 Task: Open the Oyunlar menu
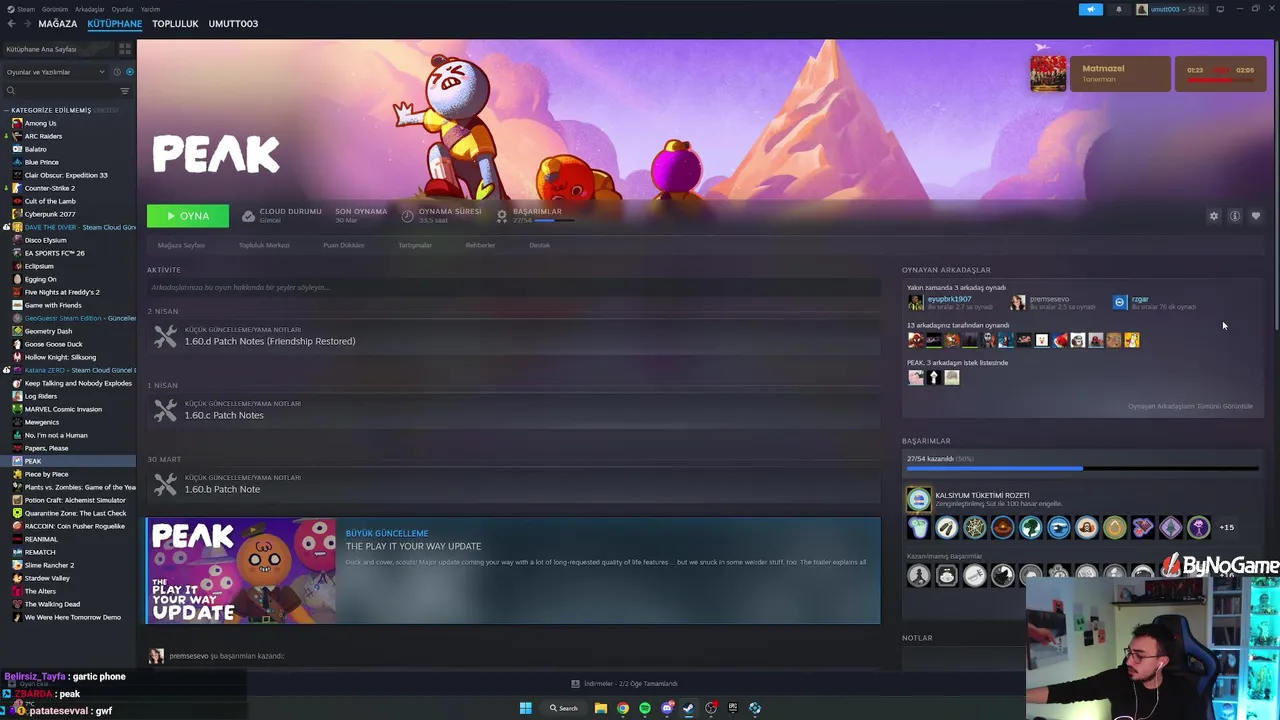pyautogui.click(x=122, y=9)
